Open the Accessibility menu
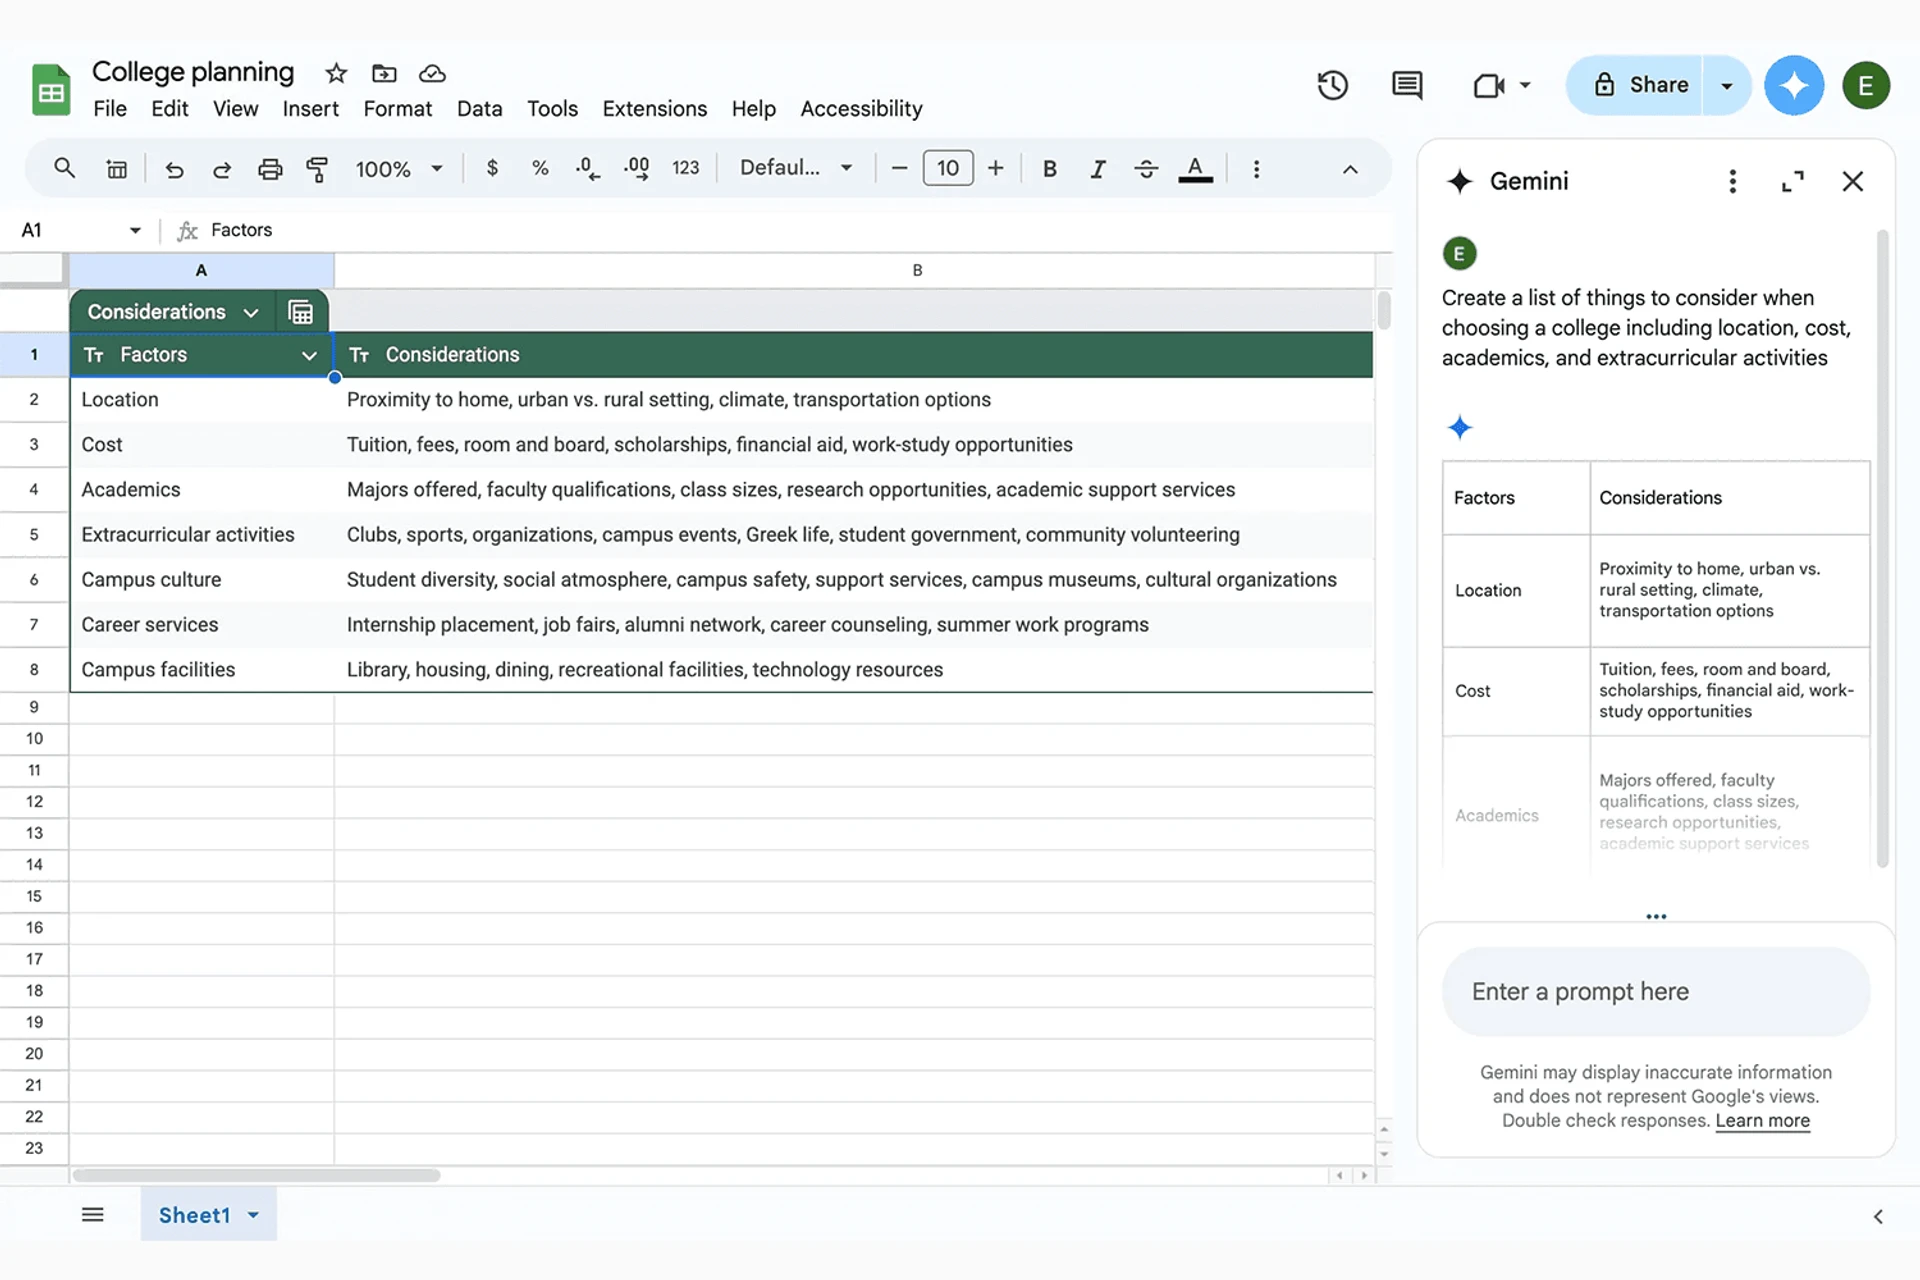Viewport: 1920px width, 1280px height. (x=861, y=108)
